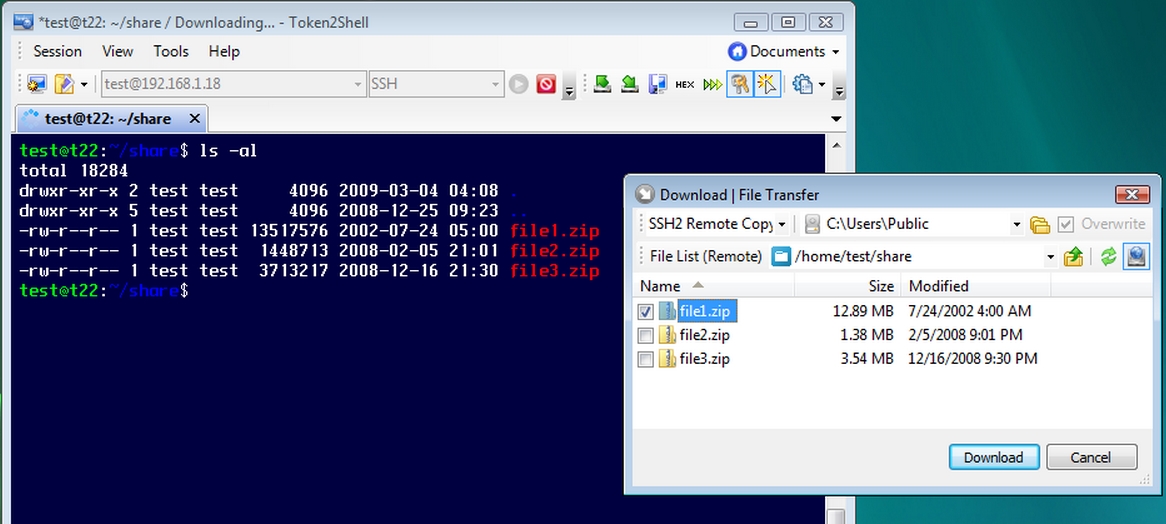Uncheck the file1.zip checkbox
The height and width of the screenshot is (524, 1166).
tap(645, 311)
